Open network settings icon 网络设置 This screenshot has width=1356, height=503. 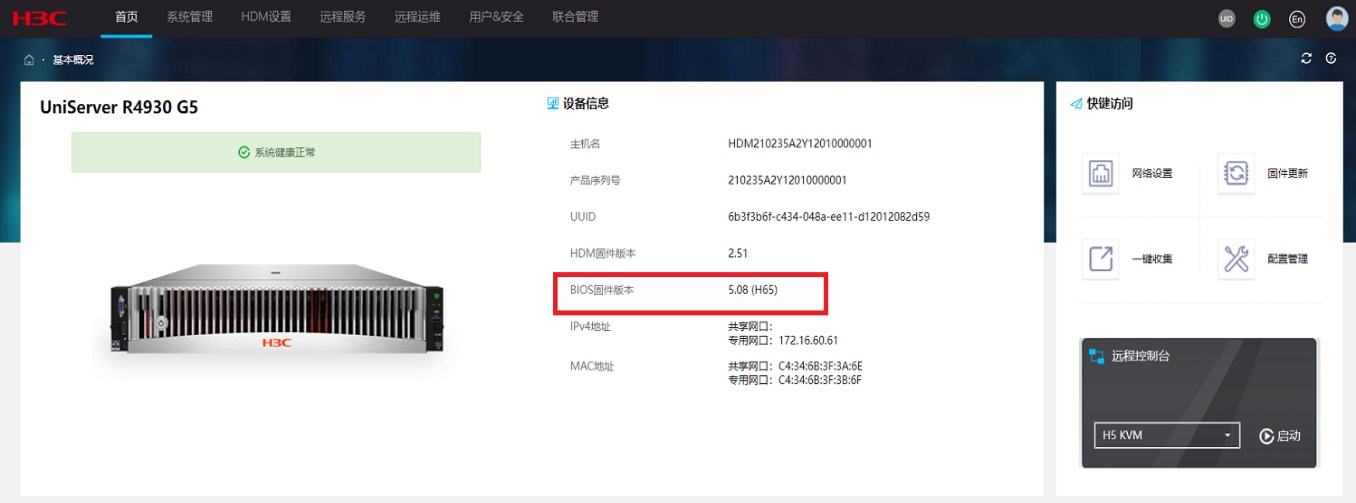click(x=1101, y=173)
